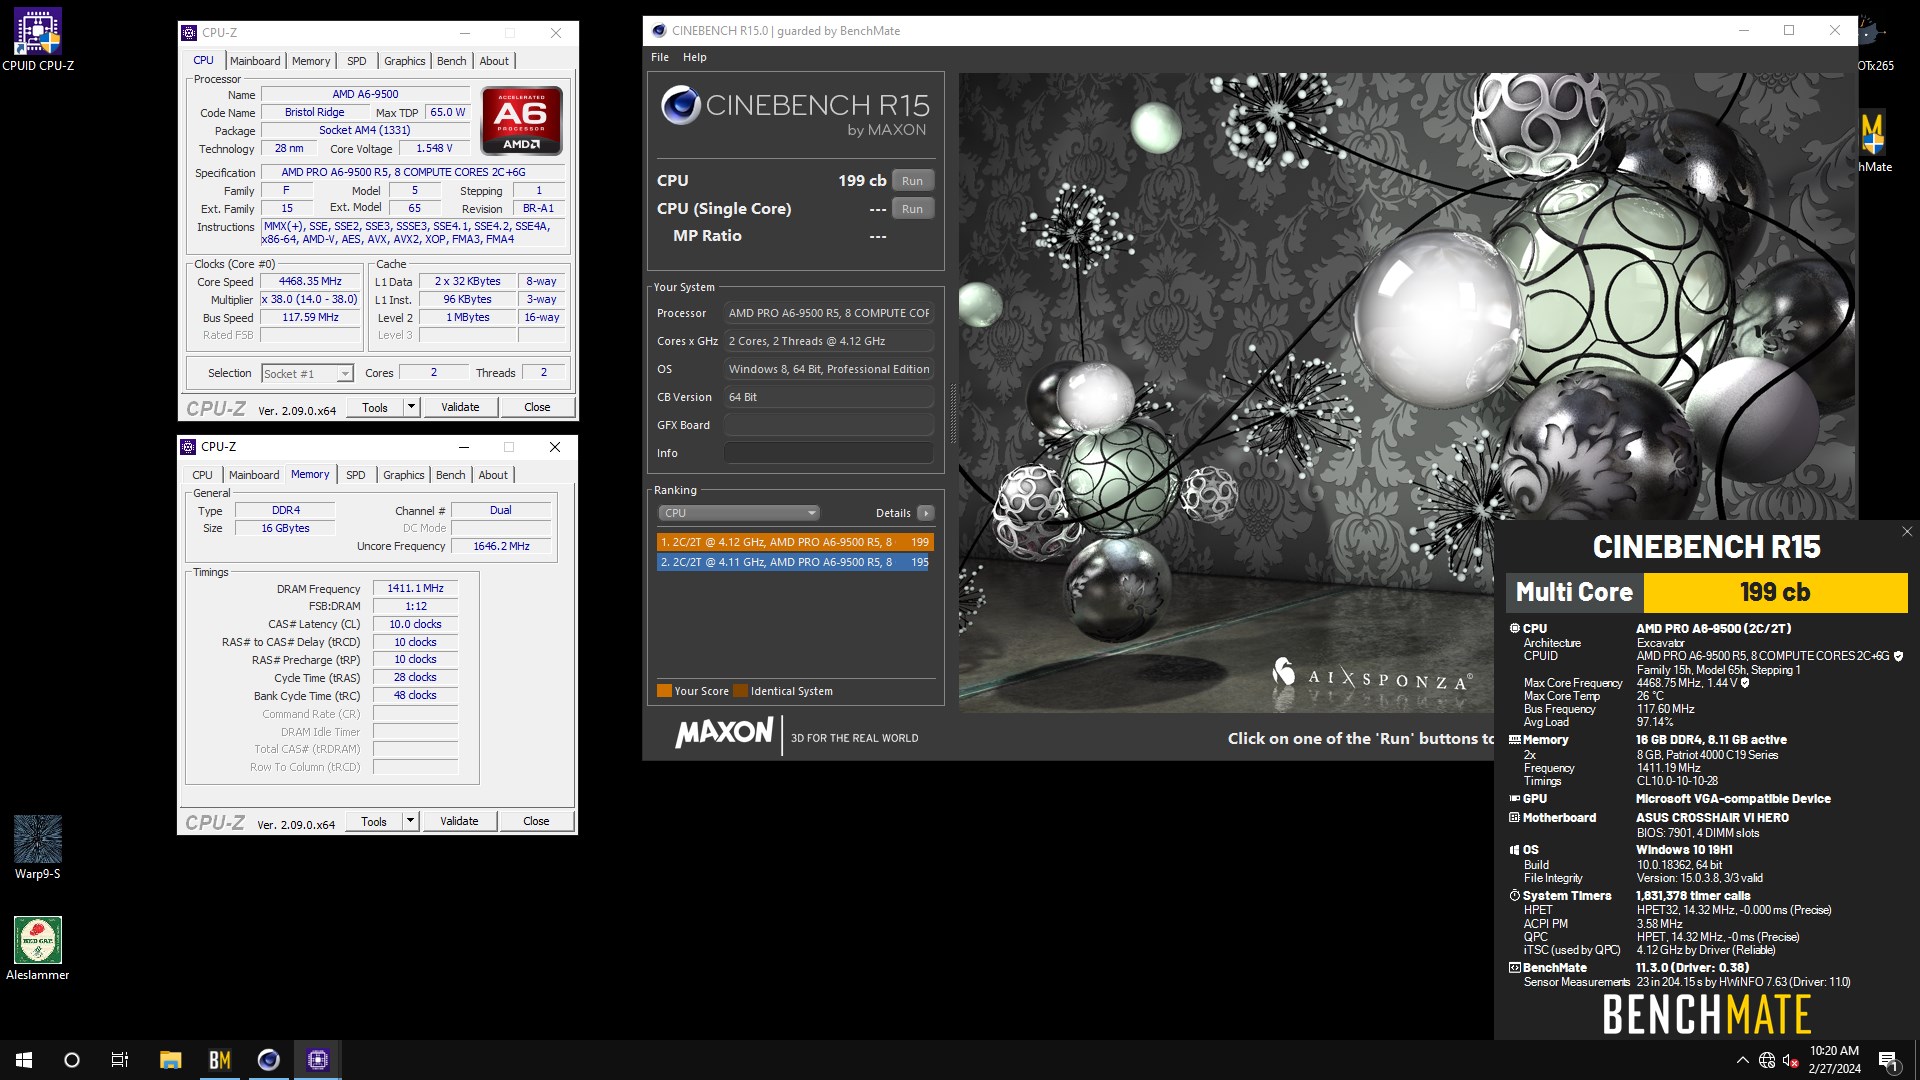Open the Cinebench ranking CPU dropdown

[x=738, y=513]
